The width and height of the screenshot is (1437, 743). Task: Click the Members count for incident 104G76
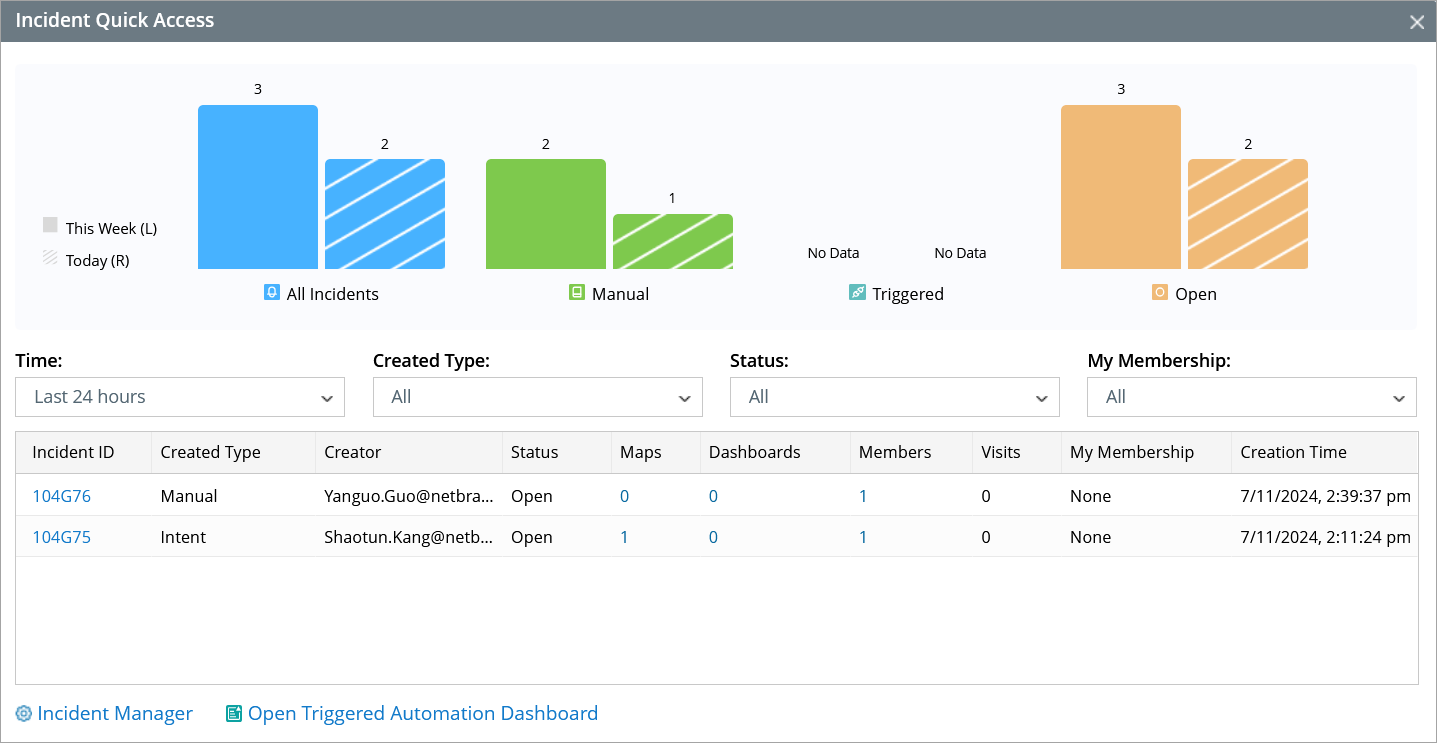[x=863, y=496]
